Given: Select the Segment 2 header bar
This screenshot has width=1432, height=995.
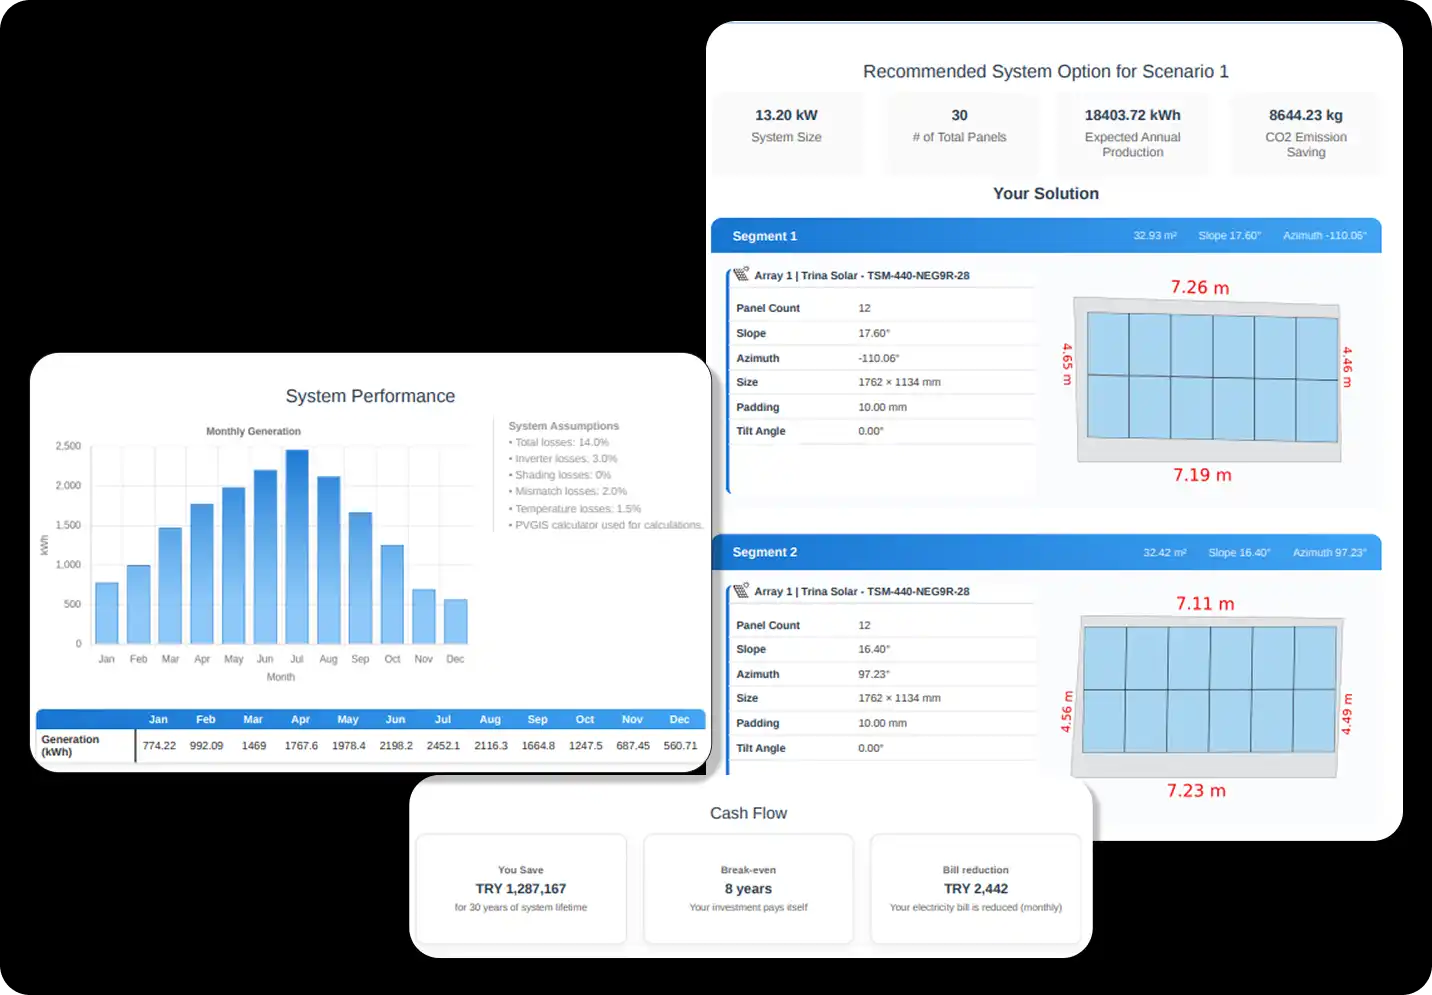Looking at the screenshot, I should click(x=1046, y=552).
